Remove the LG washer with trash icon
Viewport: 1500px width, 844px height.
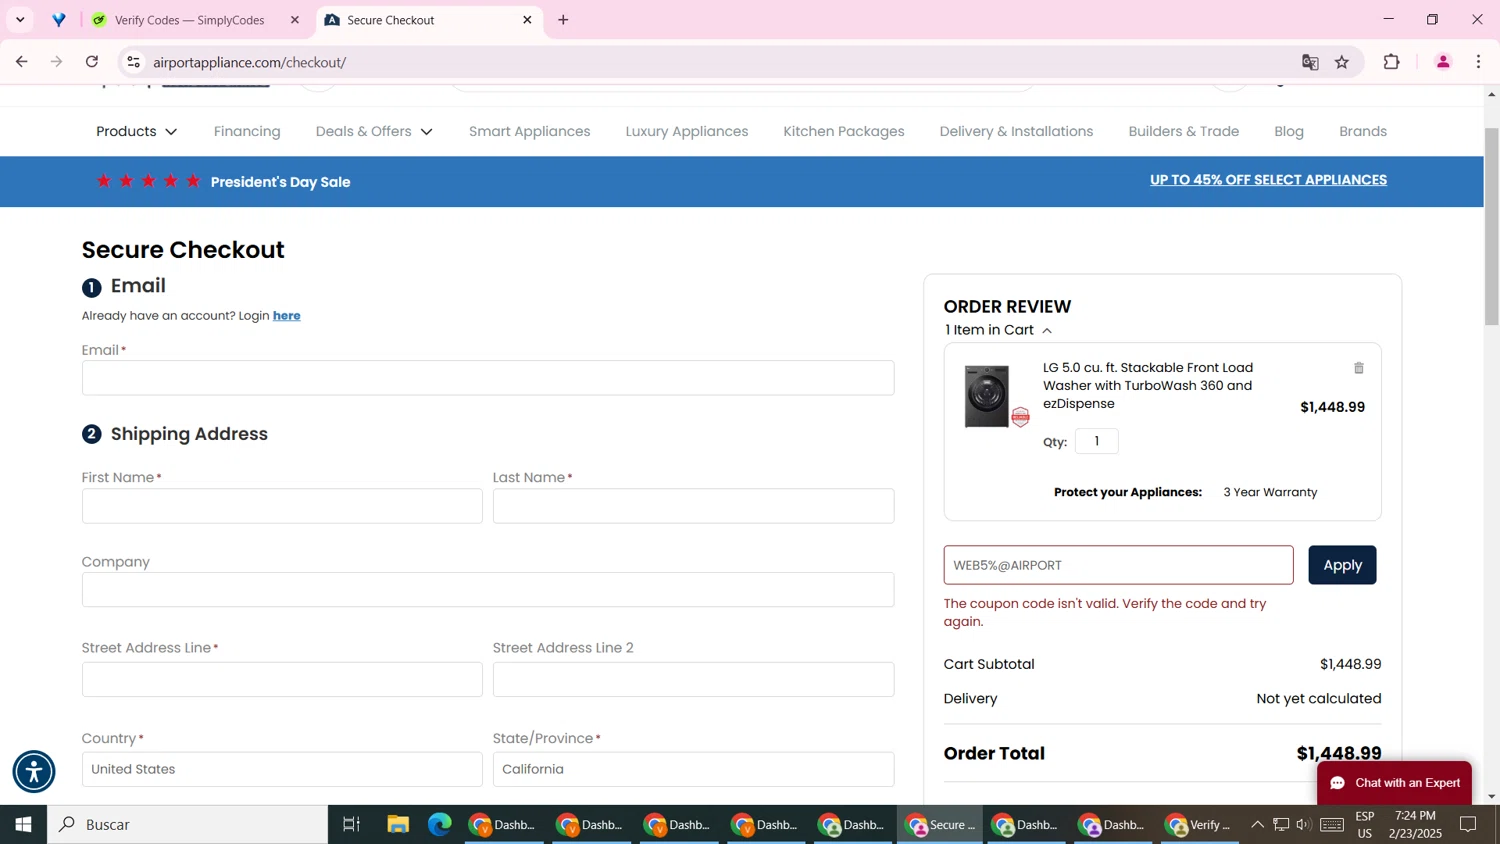click(x=1358, y=368)
